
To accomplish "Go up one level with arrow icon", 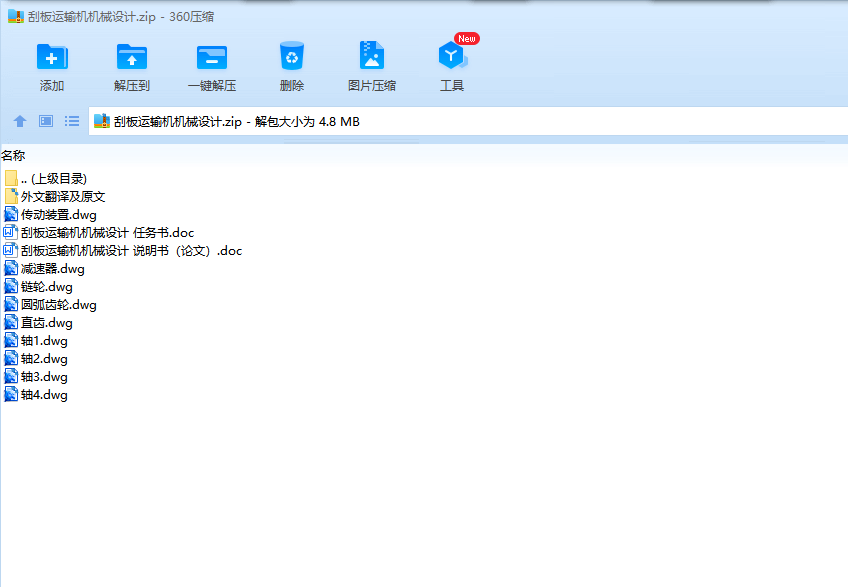I will click(x=20, y=121).
